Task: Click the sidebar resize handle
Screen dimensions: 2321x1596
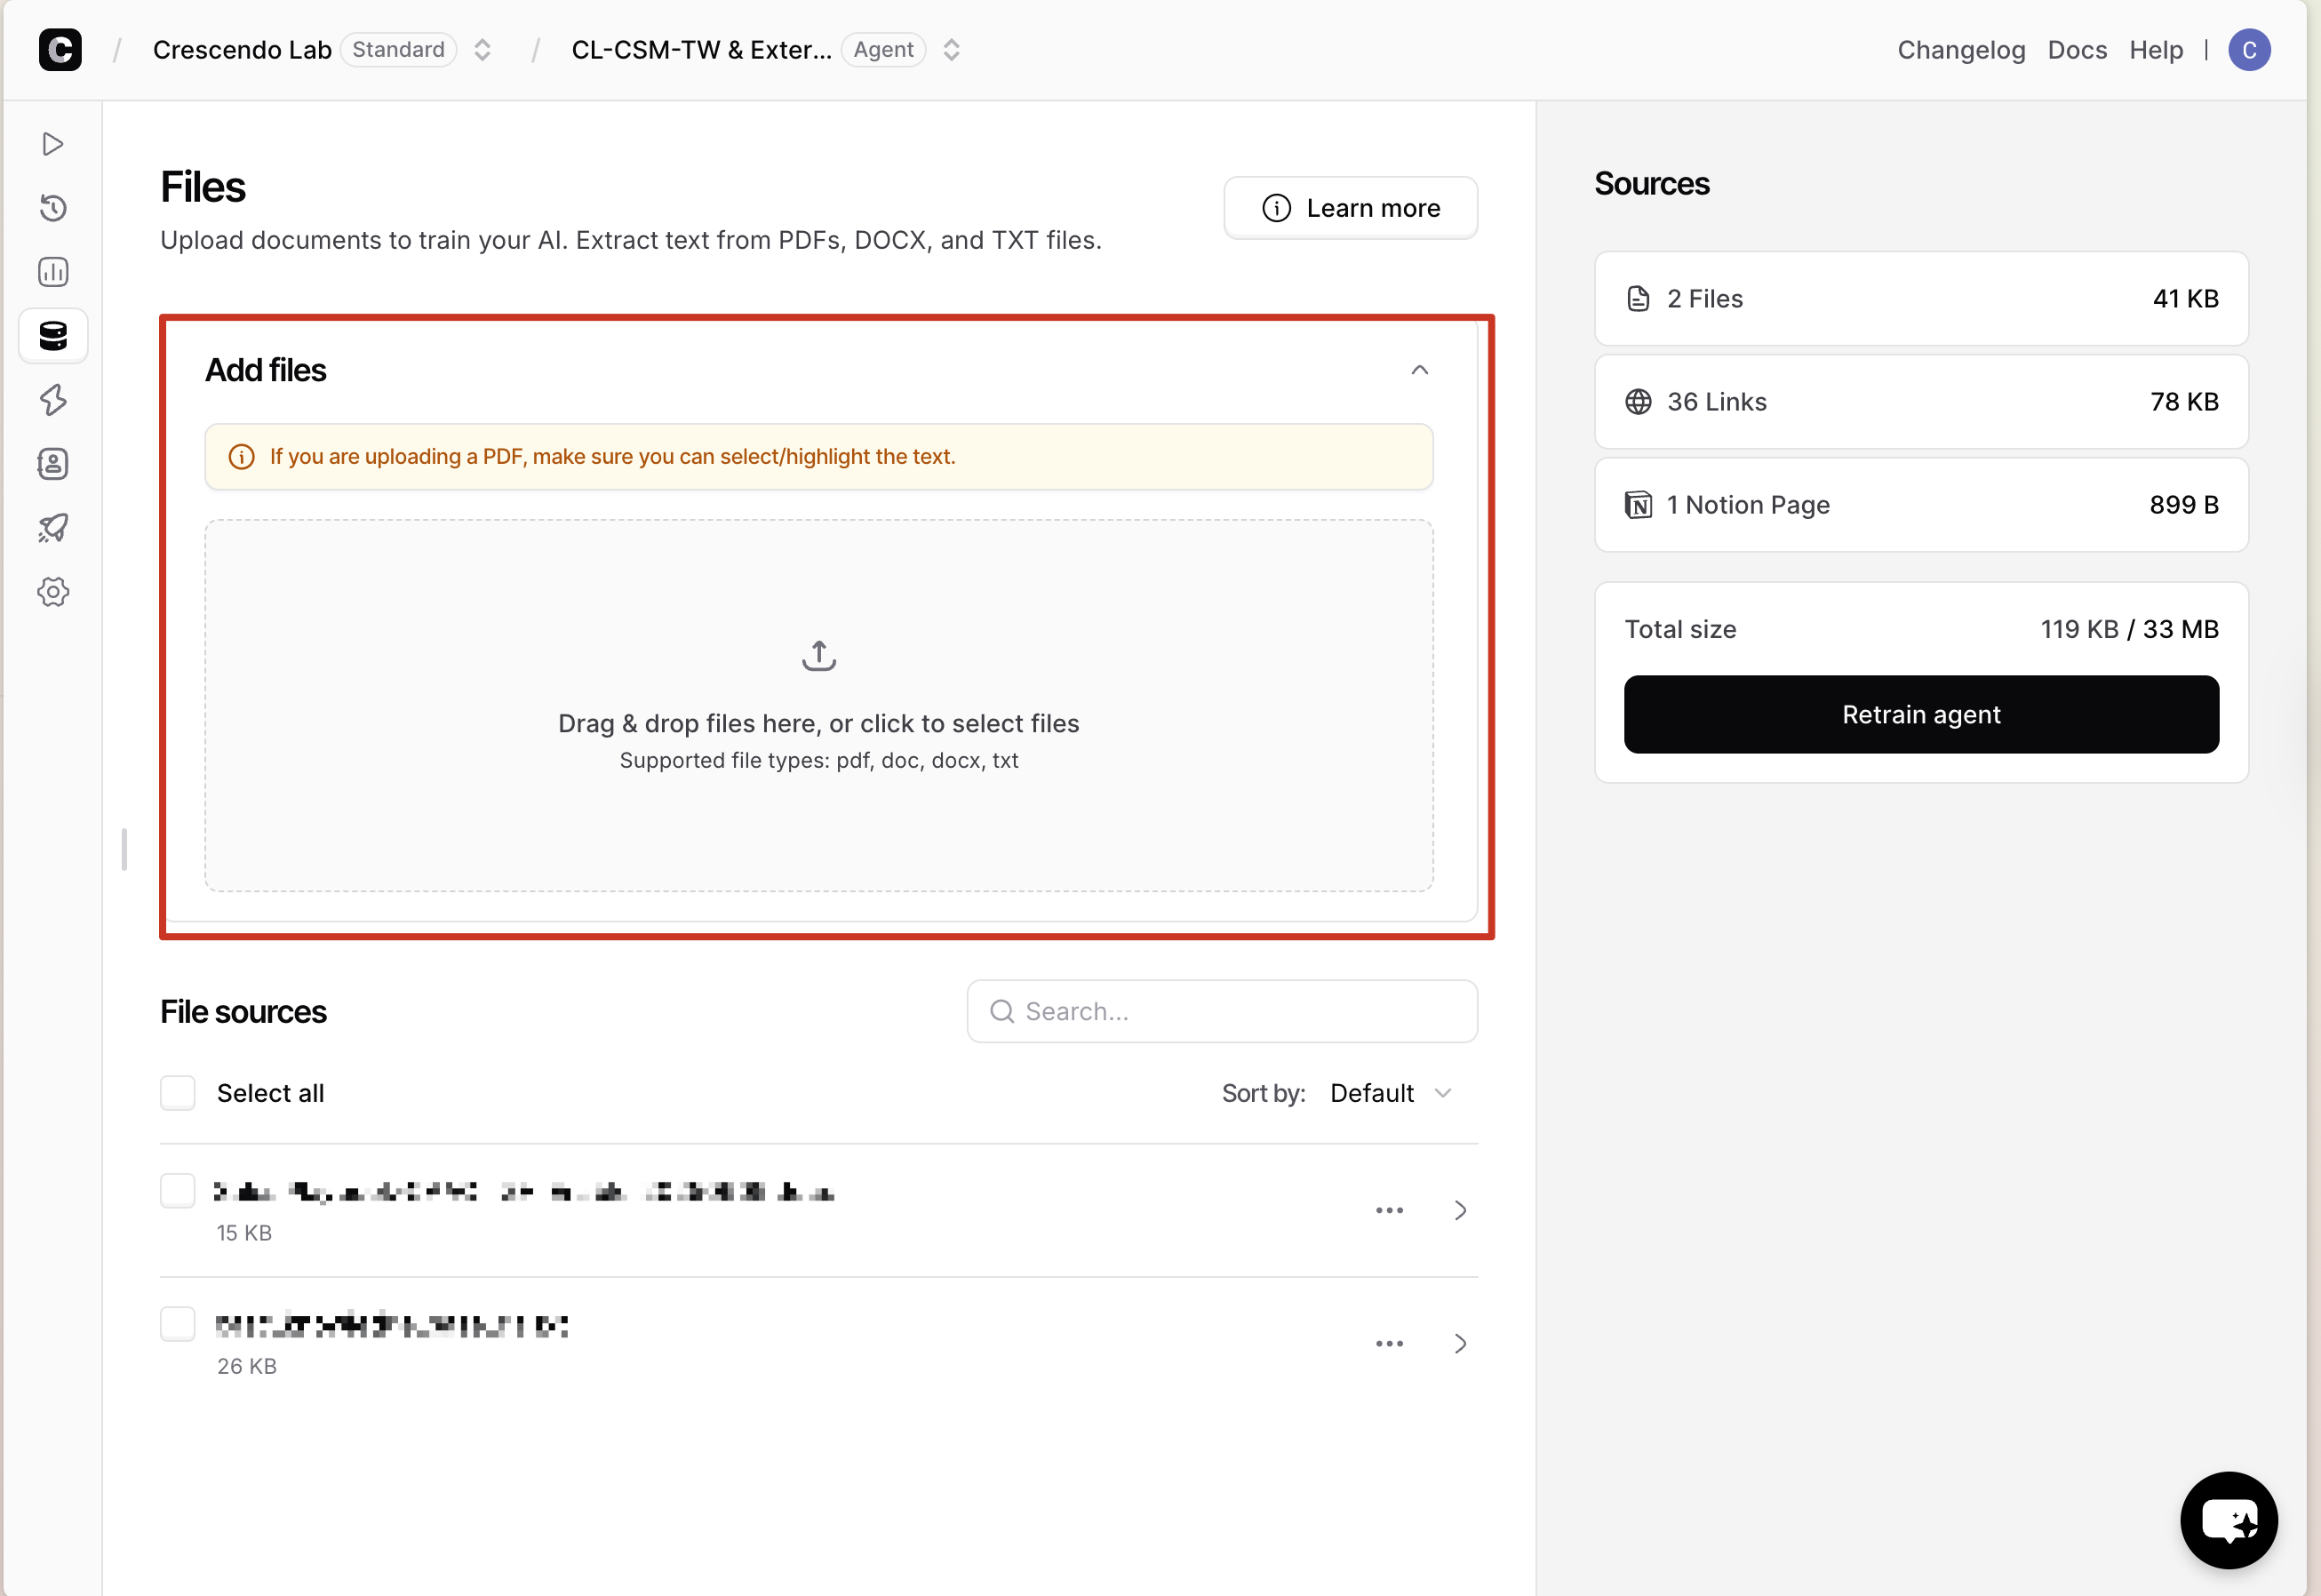Action: tap(124, 849)
